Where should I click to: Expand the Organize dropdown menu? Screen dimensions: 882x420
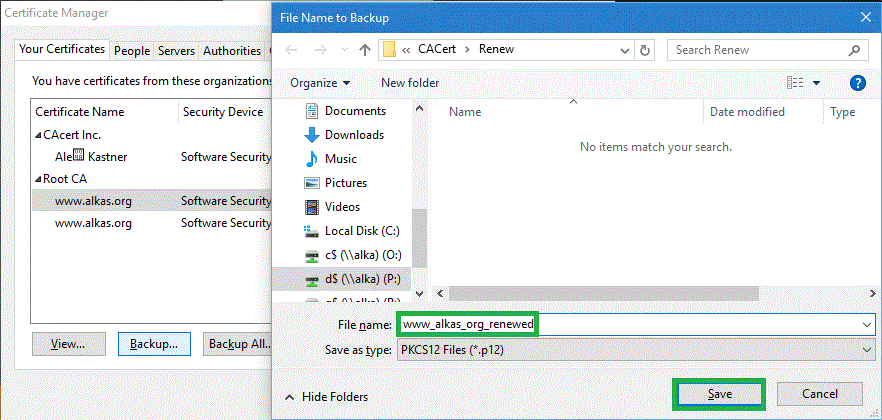tap(320, 83)
